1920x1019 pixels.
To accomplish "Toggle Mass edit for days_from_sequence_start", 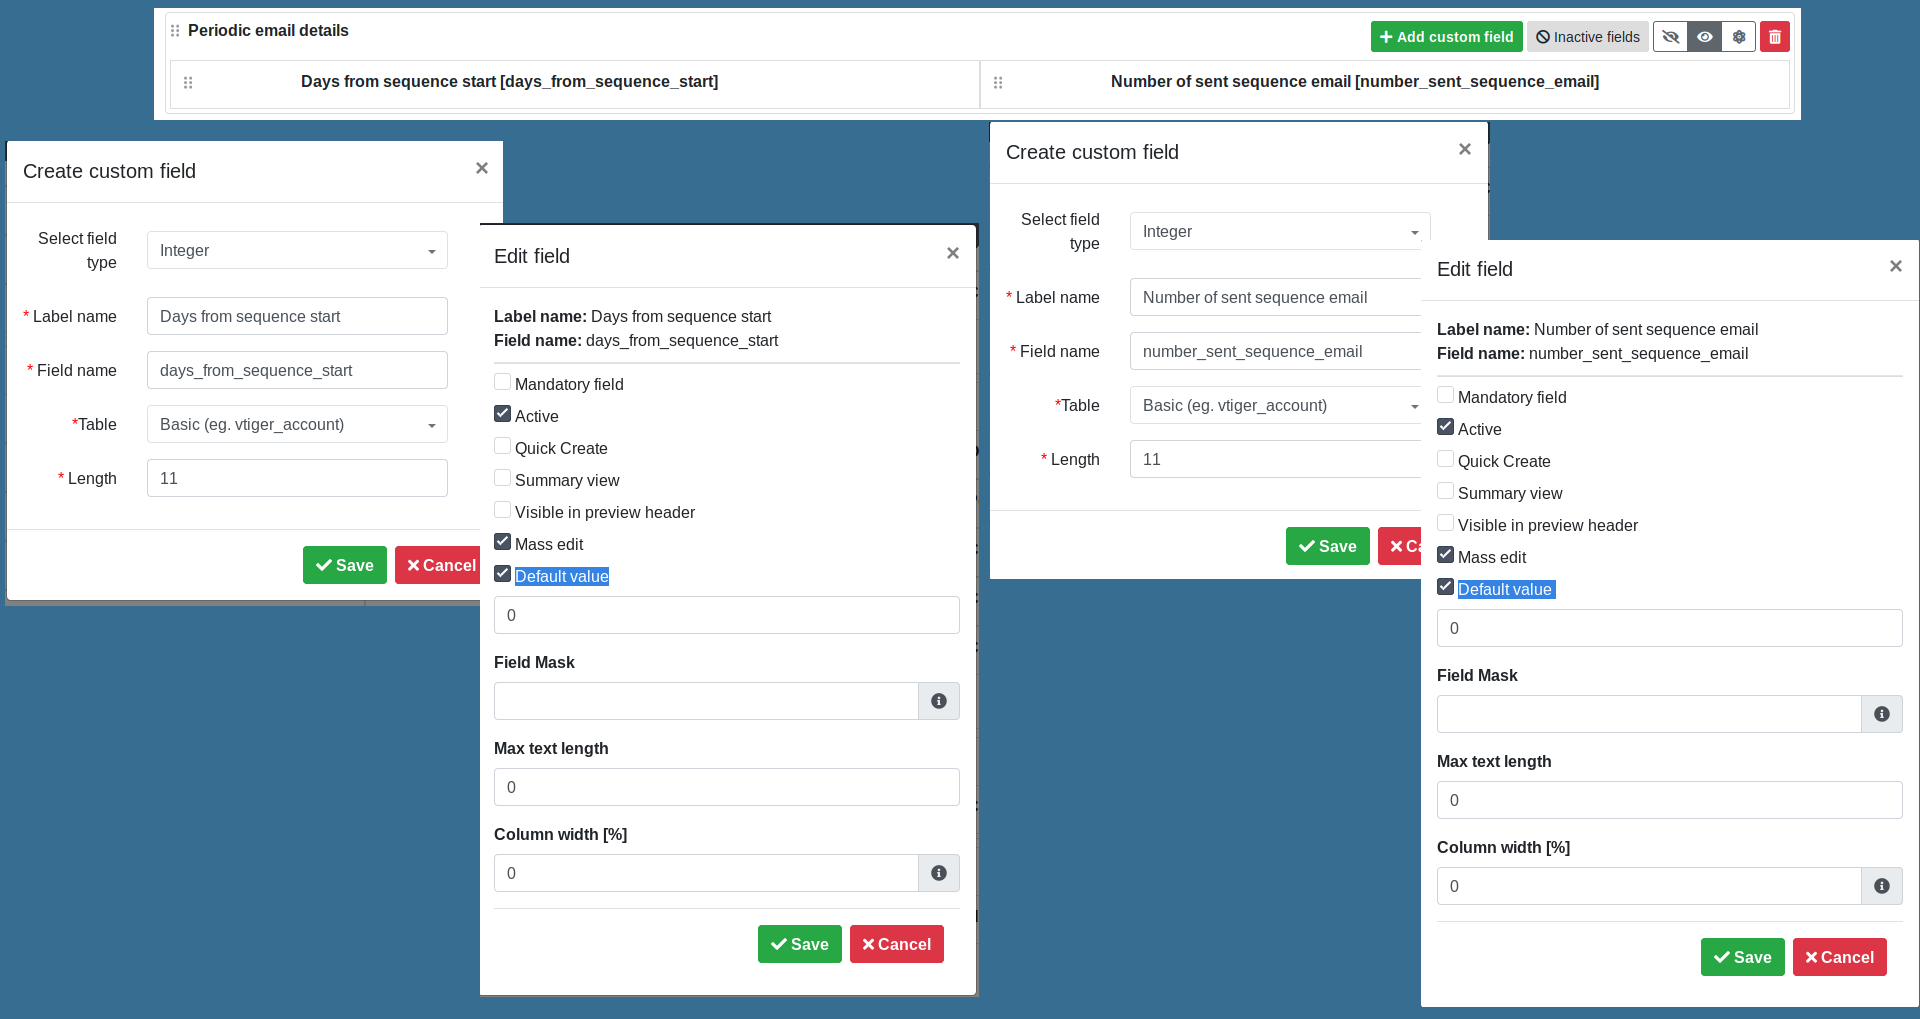I will [503, 542].
